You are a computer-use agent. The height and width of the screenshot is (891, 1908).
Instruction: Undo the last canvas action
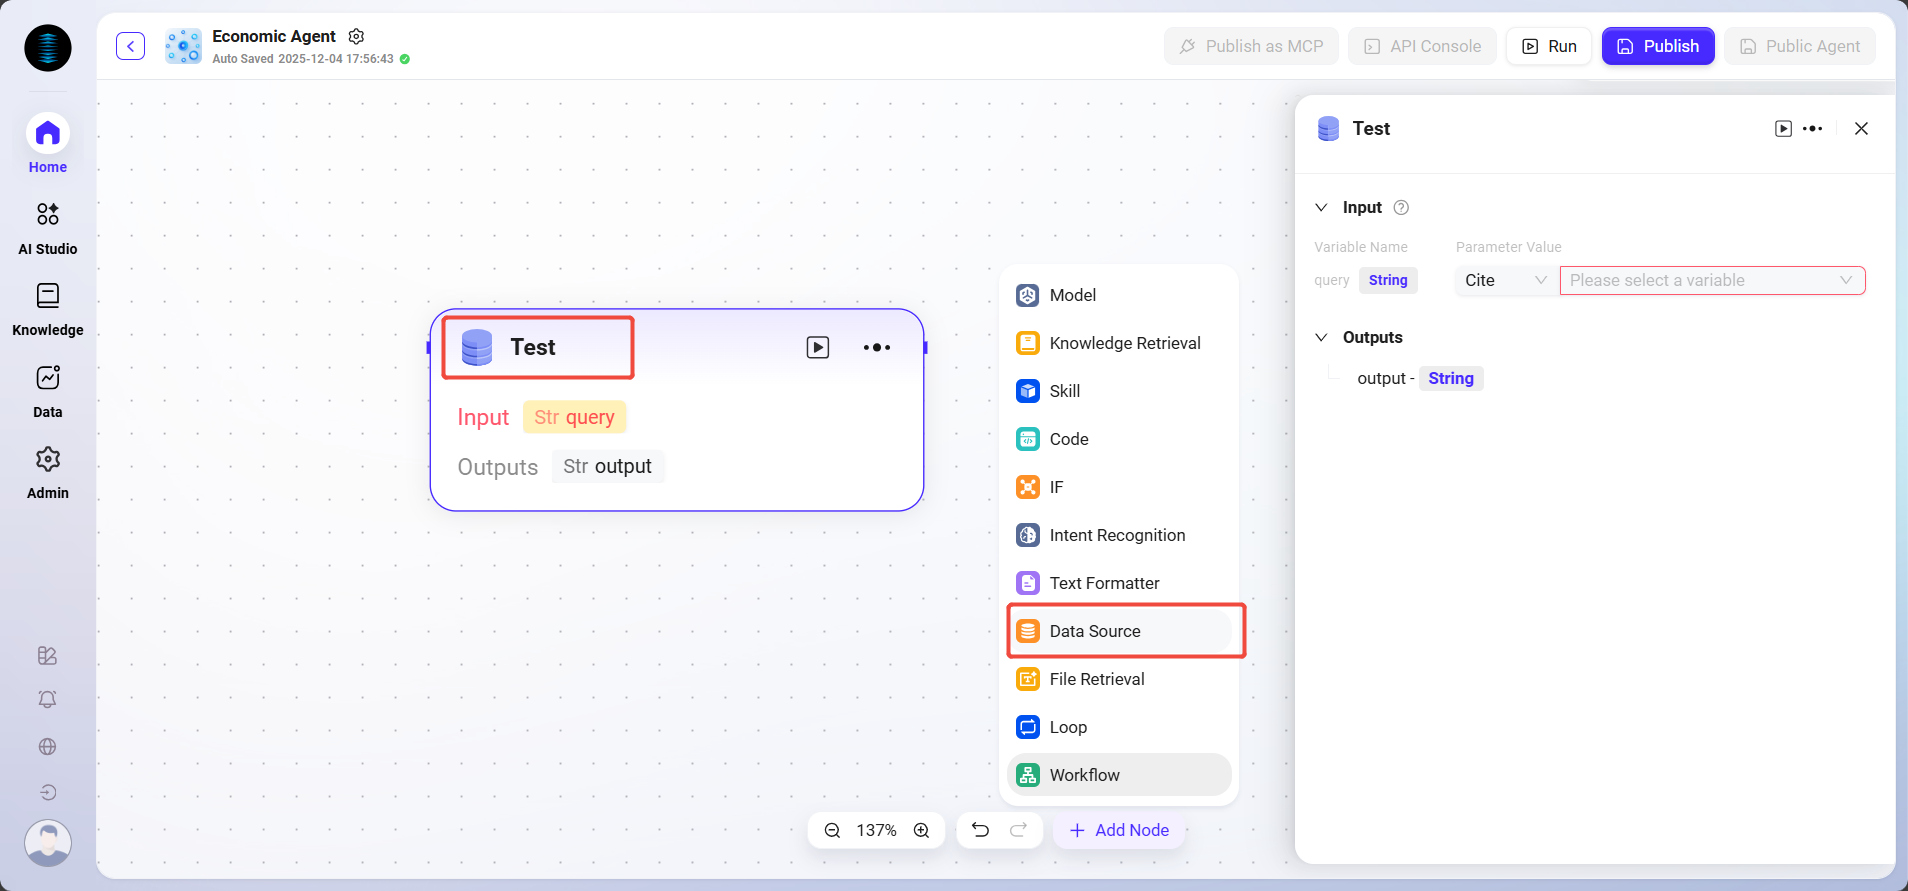tap(980, 830)
